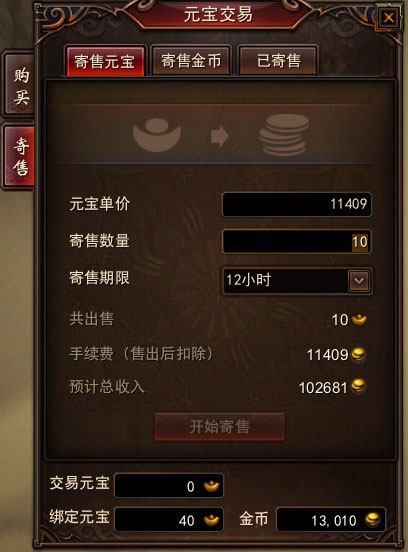Viewport: 408px width, 552px height.
Task: Close the 元宝交易 window
Action: [389, 17]
